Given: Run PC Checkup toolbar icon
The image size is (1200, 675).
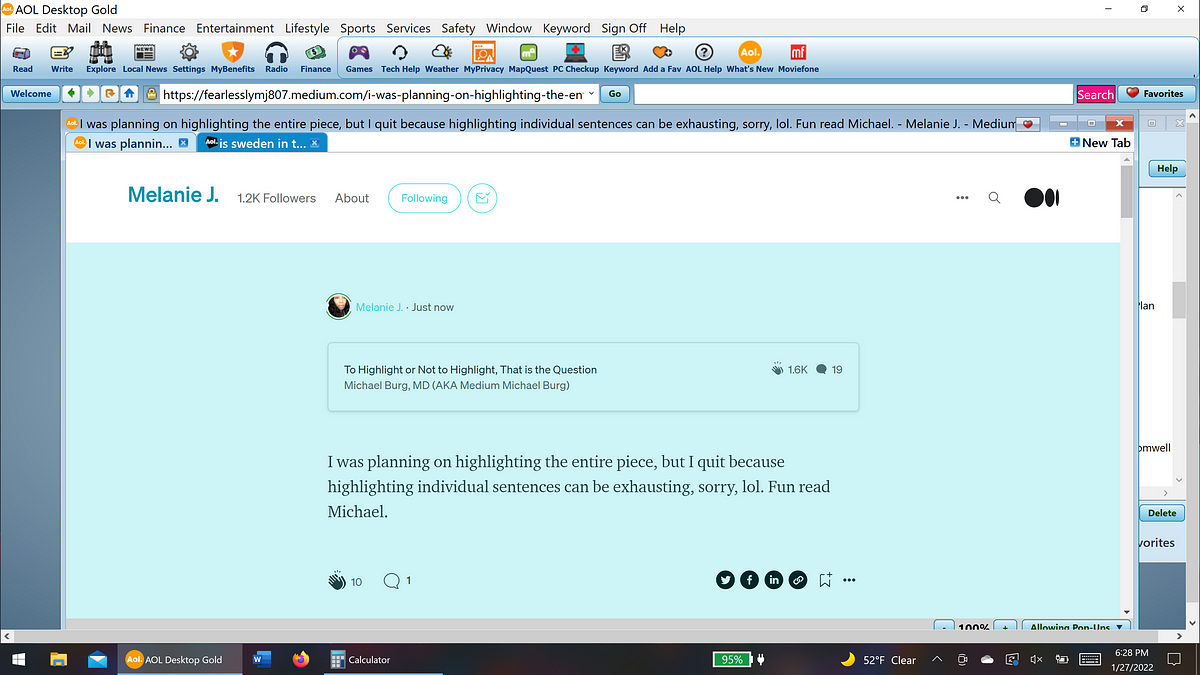Looking at the screenshot, I should [x=575, y=57].
